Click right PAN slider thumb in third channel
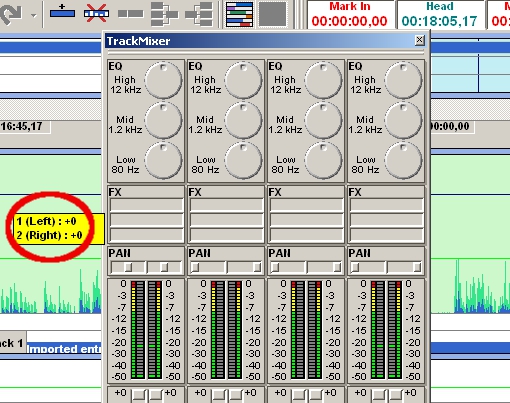The height and width of the screenshot is (403, 510). [x=337, y=267]
